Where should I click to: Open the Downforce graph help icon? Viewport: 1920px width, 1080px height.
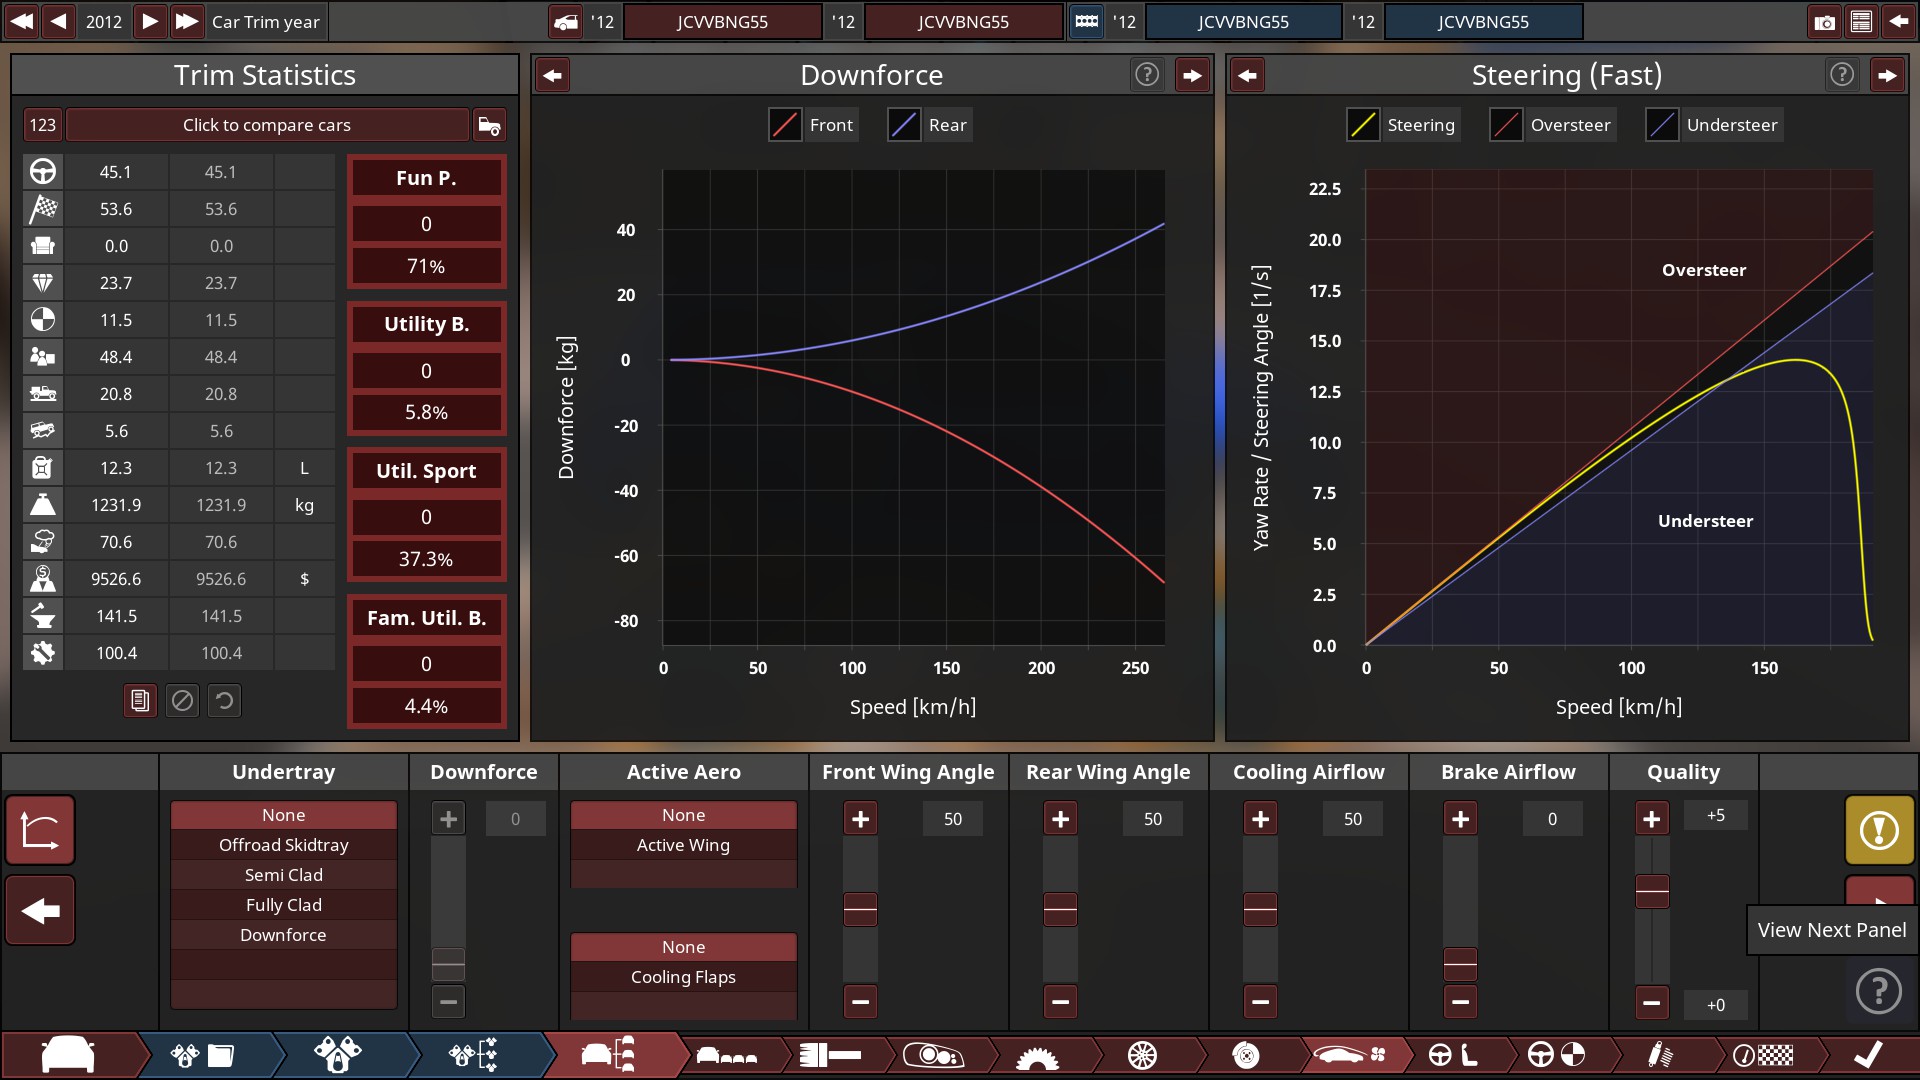pyautogui.click(x=1147, y=75)
